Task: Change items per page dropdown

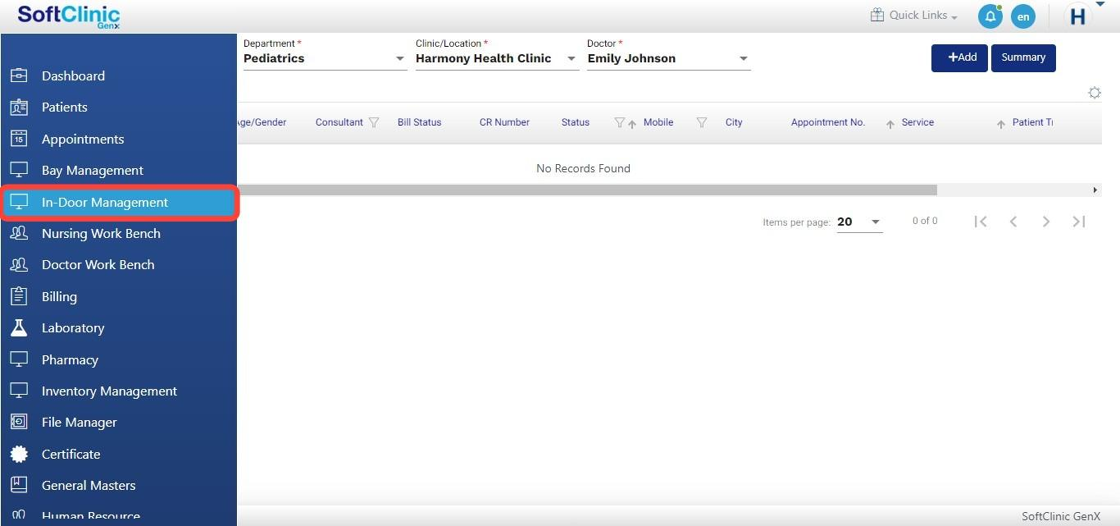Action: (859, 222)
